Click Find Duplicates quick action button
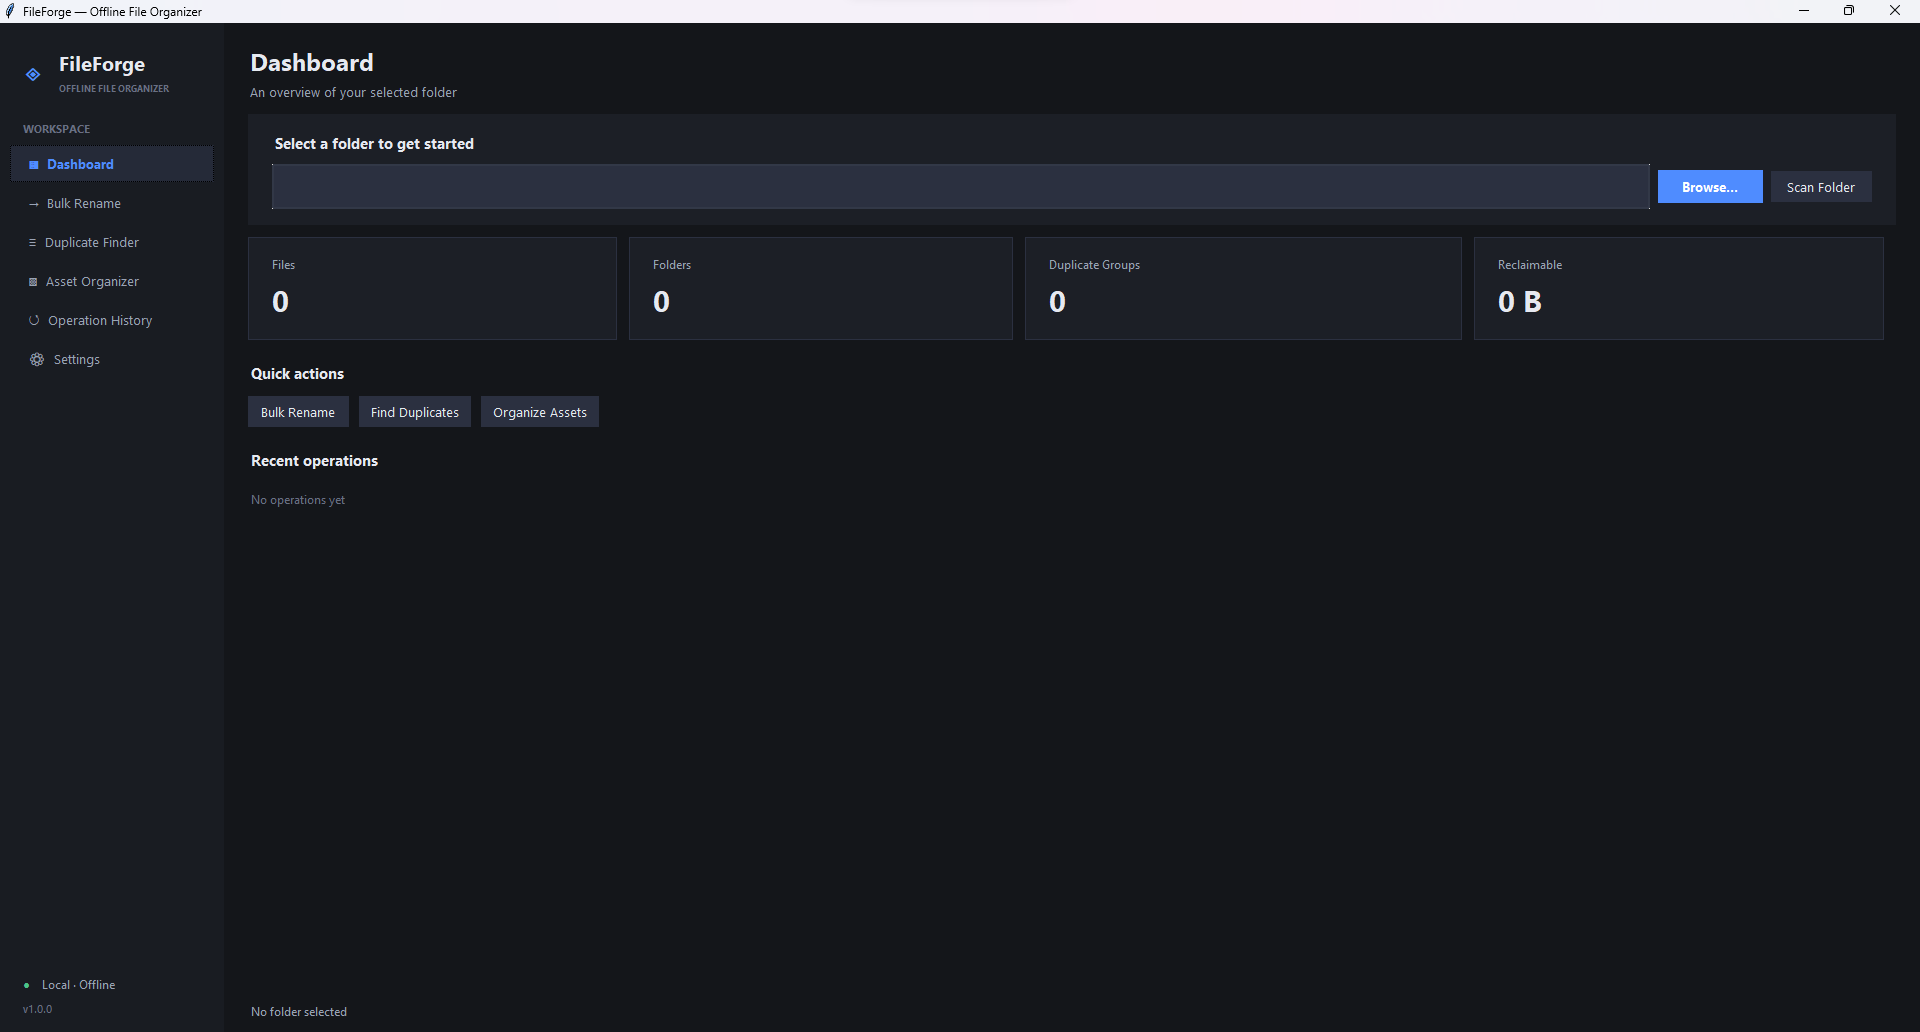This screenshot has width=1920, height=1032. pos(415,412)
